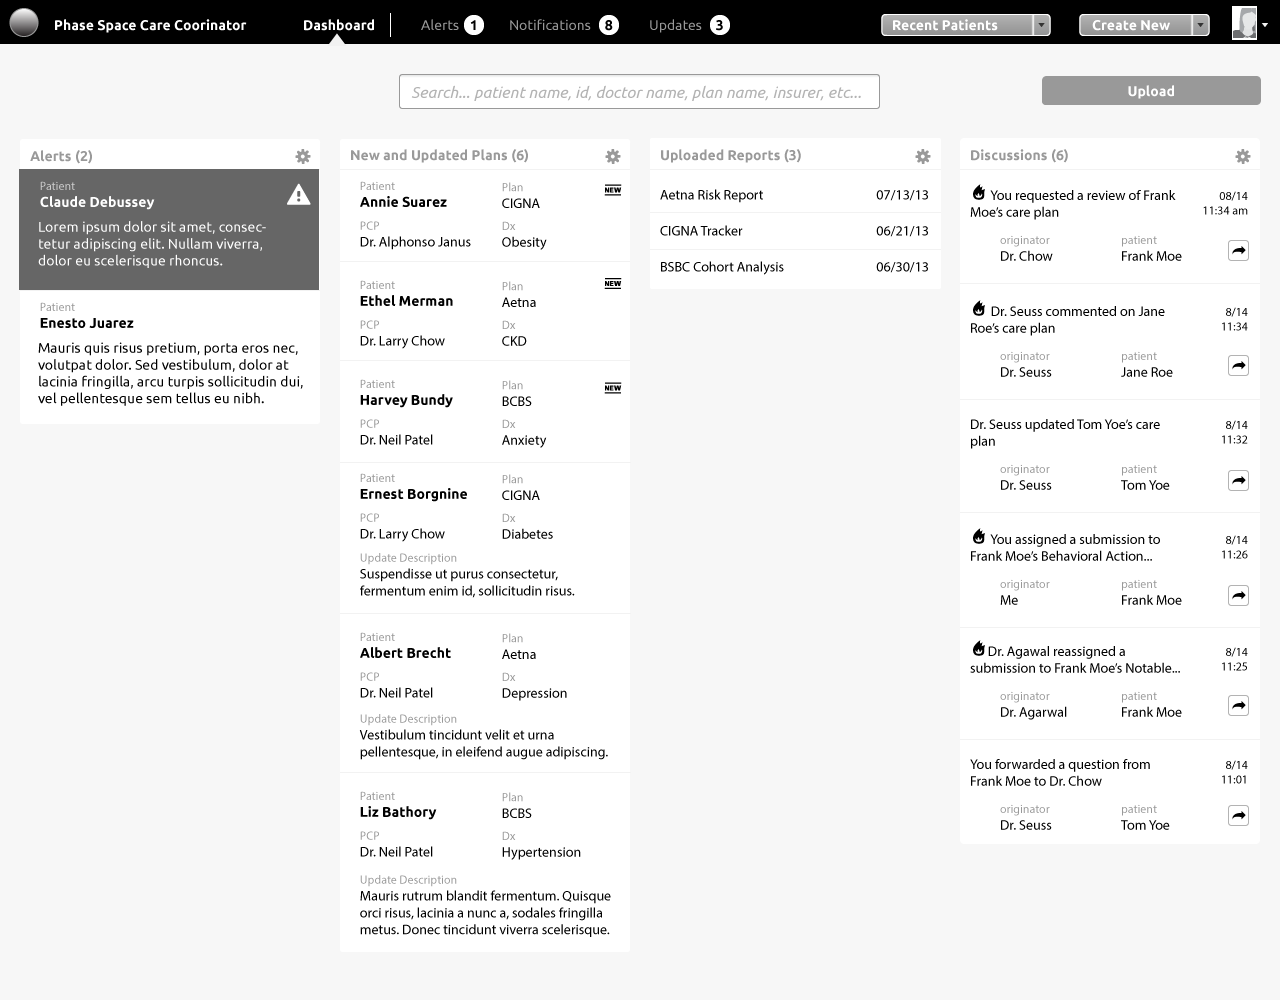
Task: Click the patient search field
Action: pos(639,92)
